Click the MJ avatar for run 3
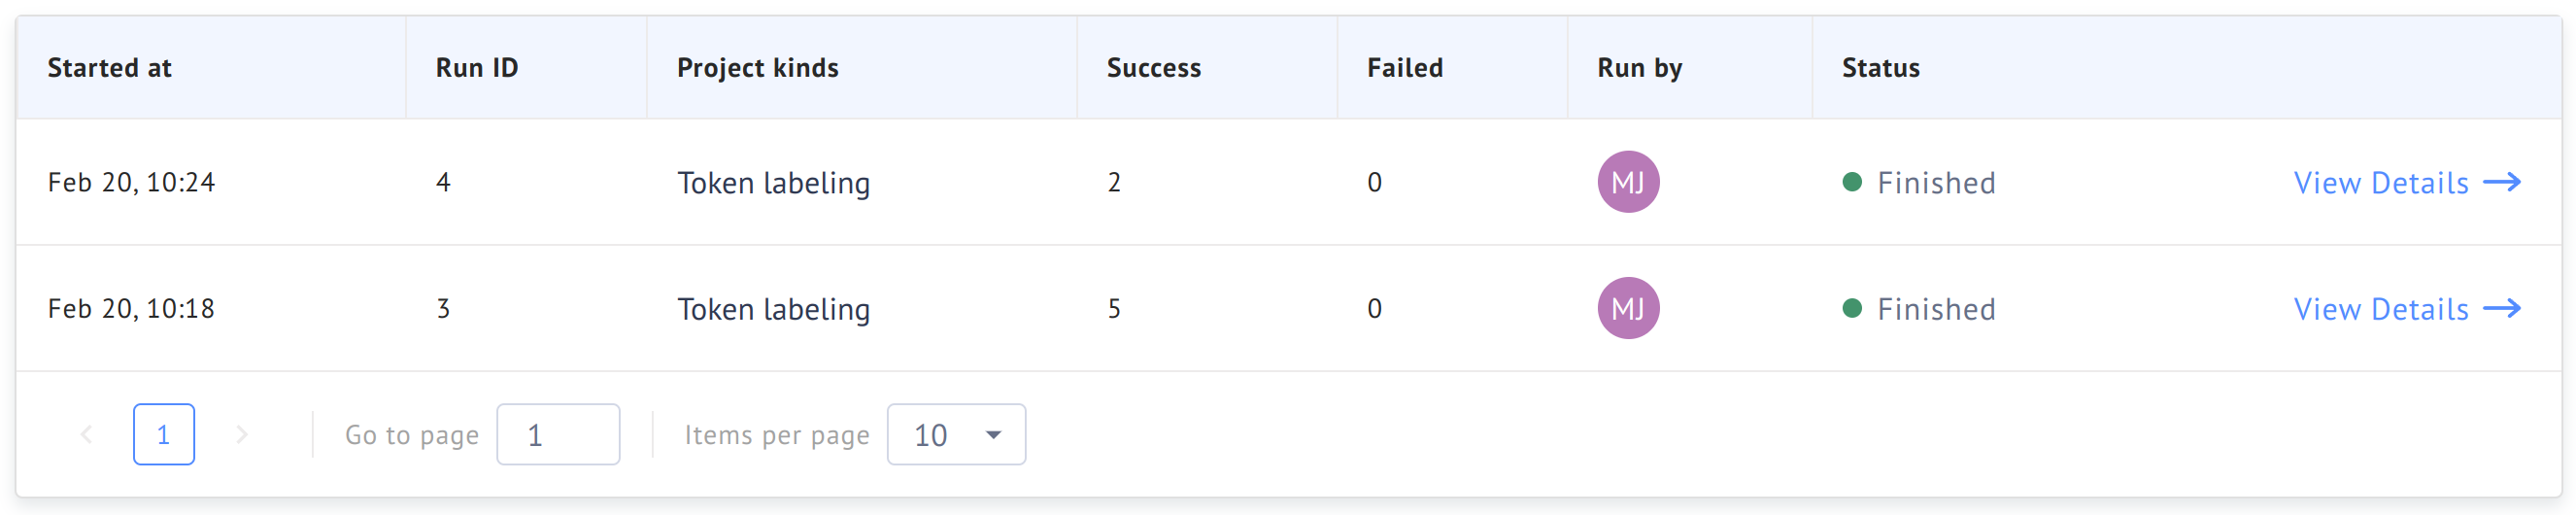Image resolution: width=2576 pixels, height=515 pixels. click(x=1627, y=308)
